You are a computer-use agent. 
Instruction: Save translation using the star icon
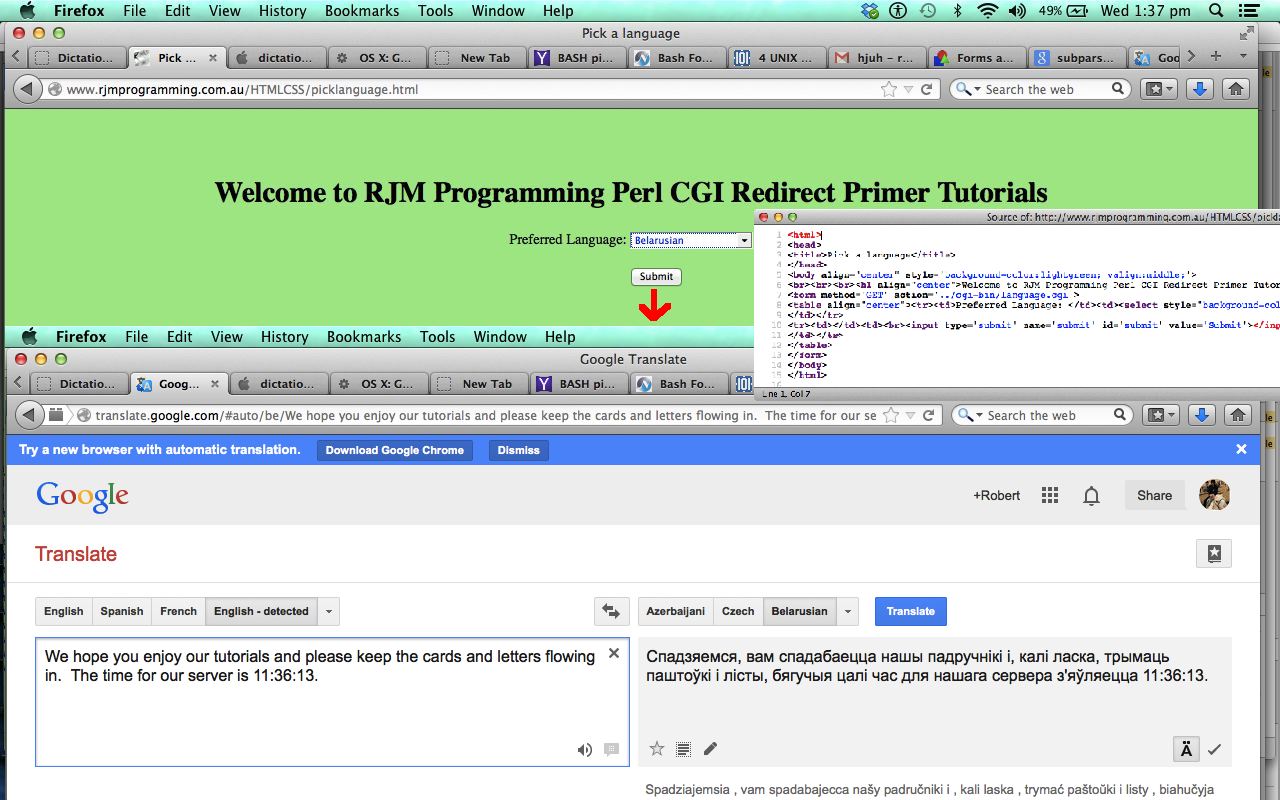point(657,748)
